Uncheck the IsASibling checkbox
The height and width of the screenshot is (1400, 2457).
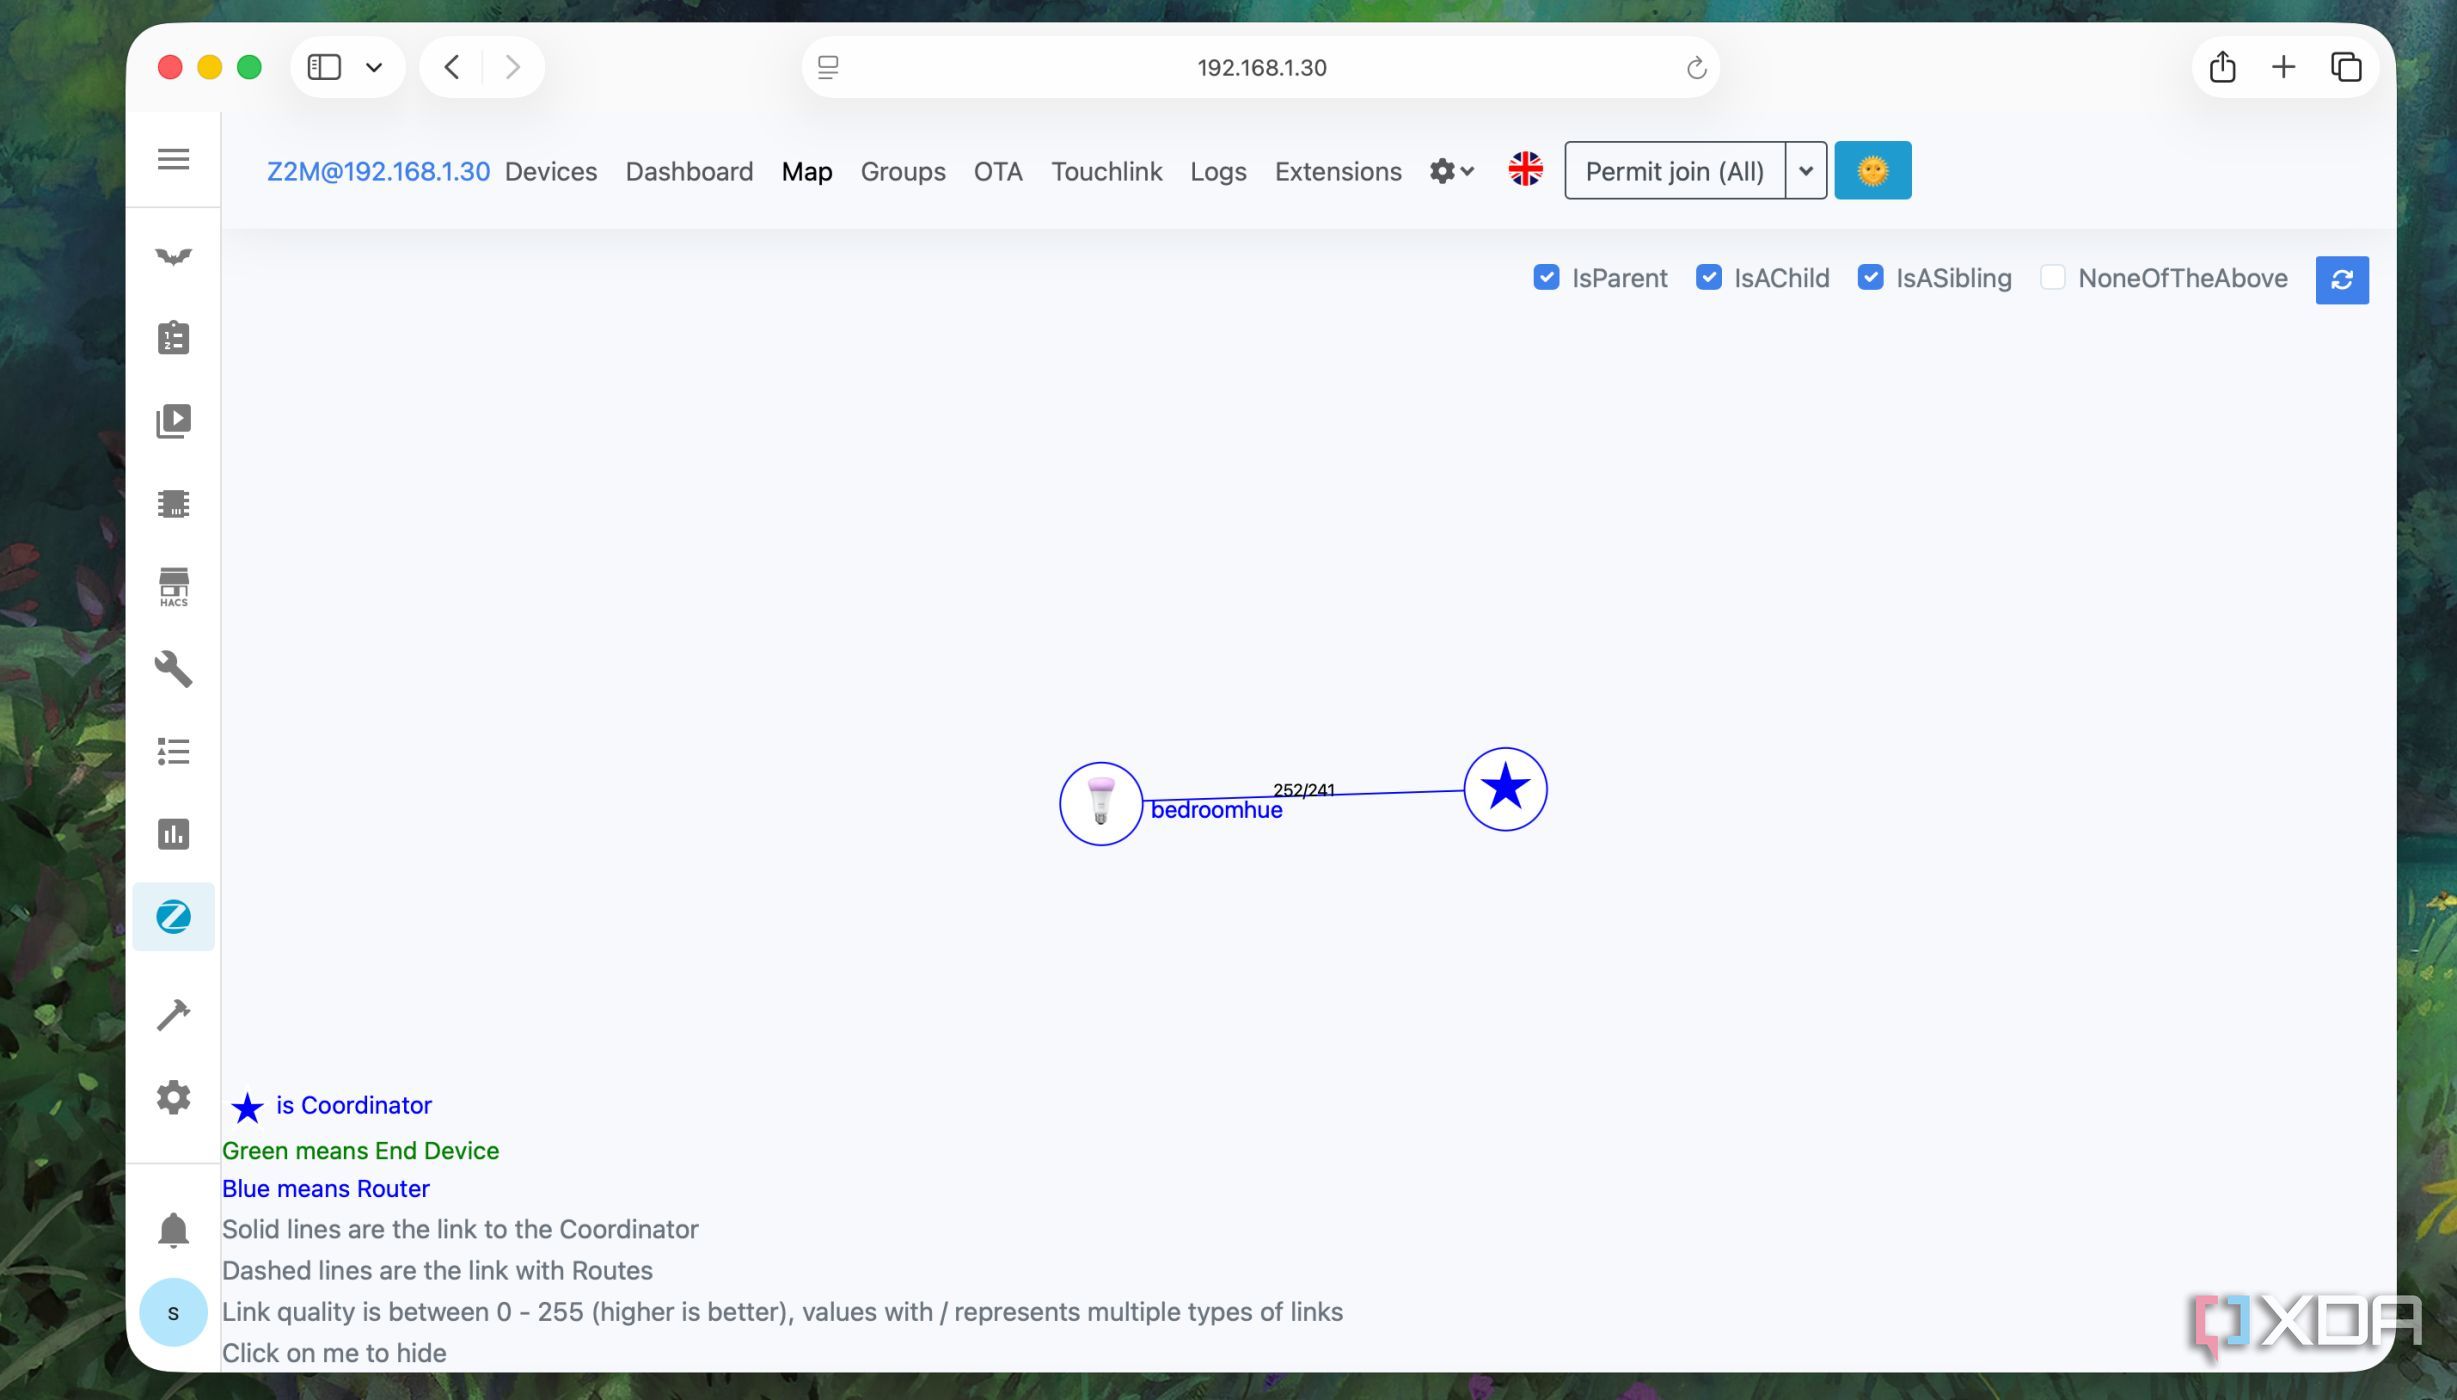(1870, 277)
